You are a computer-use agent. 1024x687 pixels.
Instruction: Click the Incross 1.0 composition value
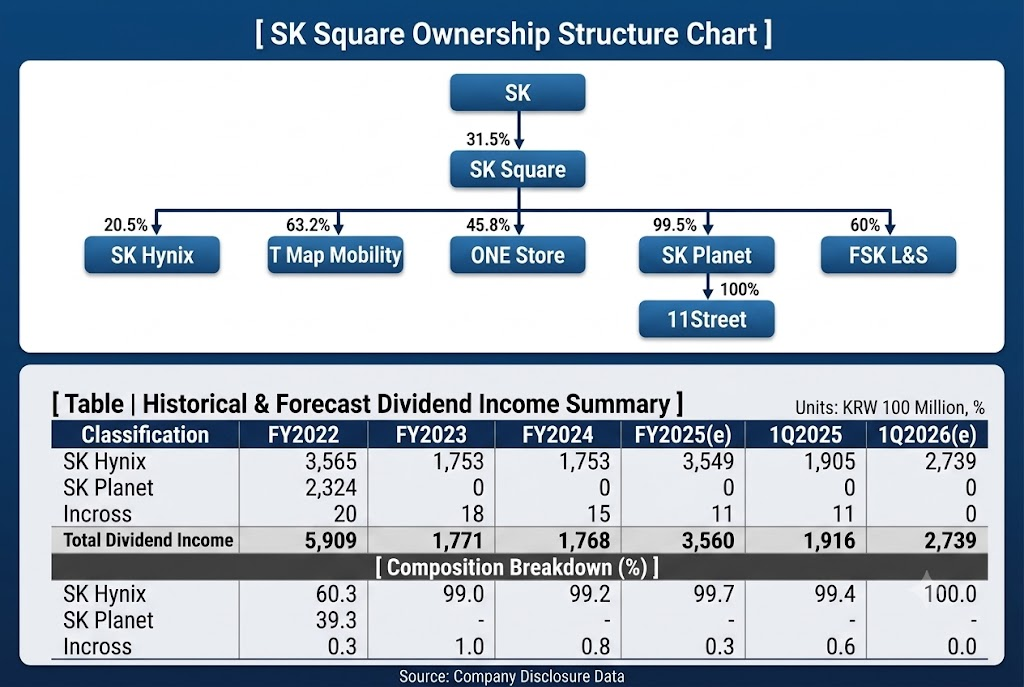(469, 647)
